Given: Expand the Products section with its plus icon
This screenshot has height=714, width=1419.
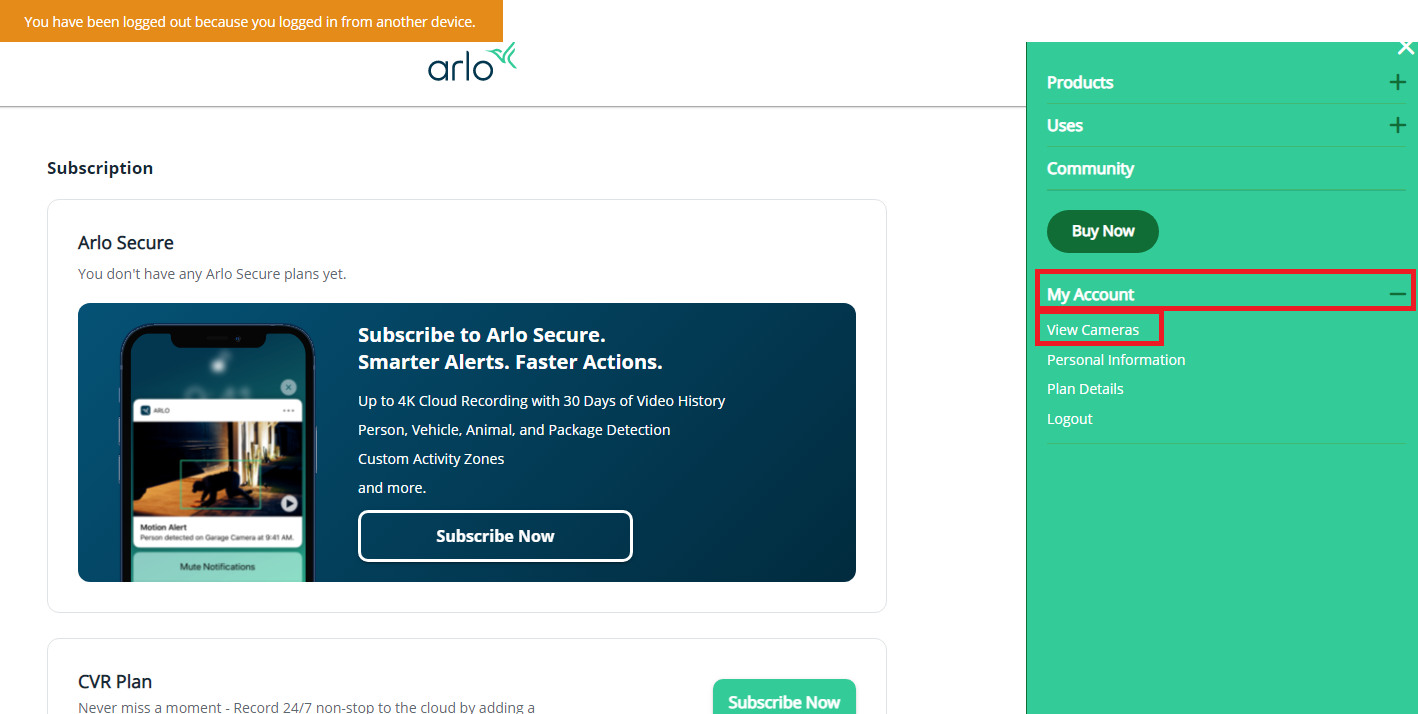Looking at the screenshot, I should tap(1397, 82).
